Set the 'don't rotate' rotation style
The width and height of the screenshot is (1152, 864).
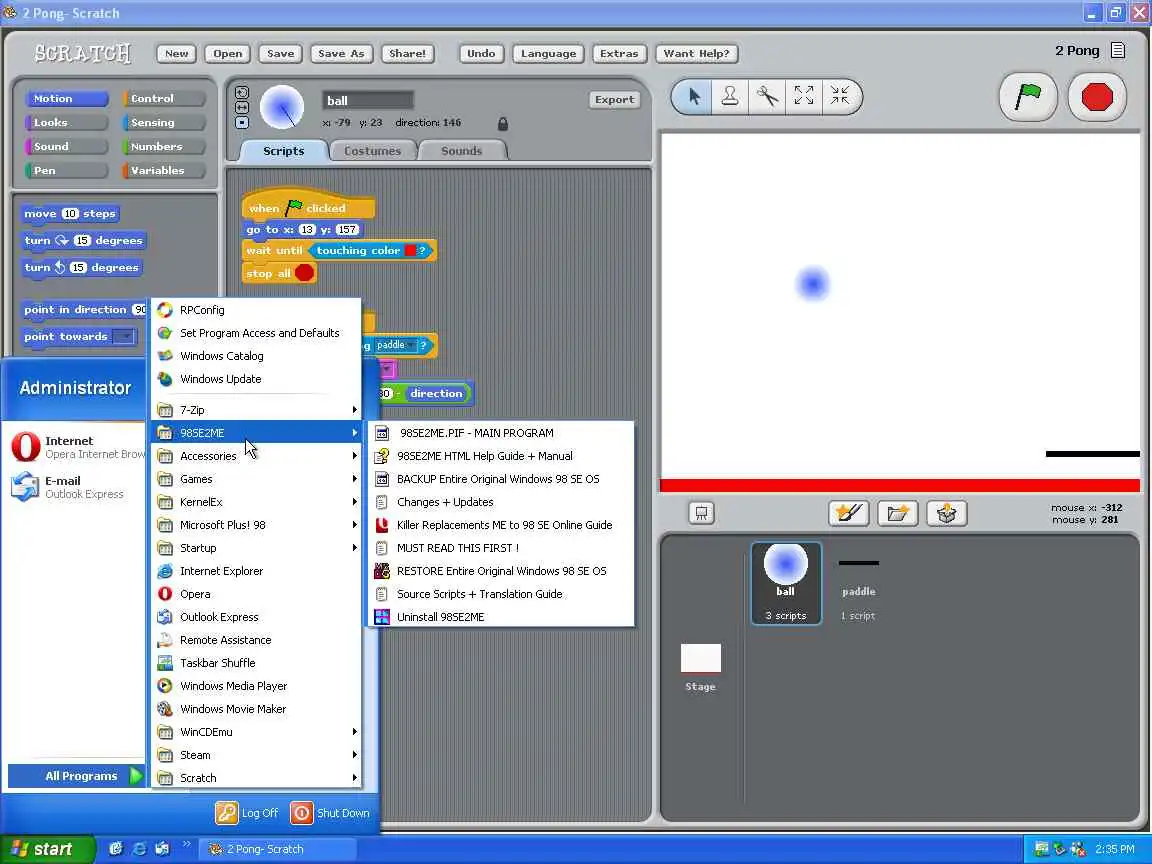(242, 122)
